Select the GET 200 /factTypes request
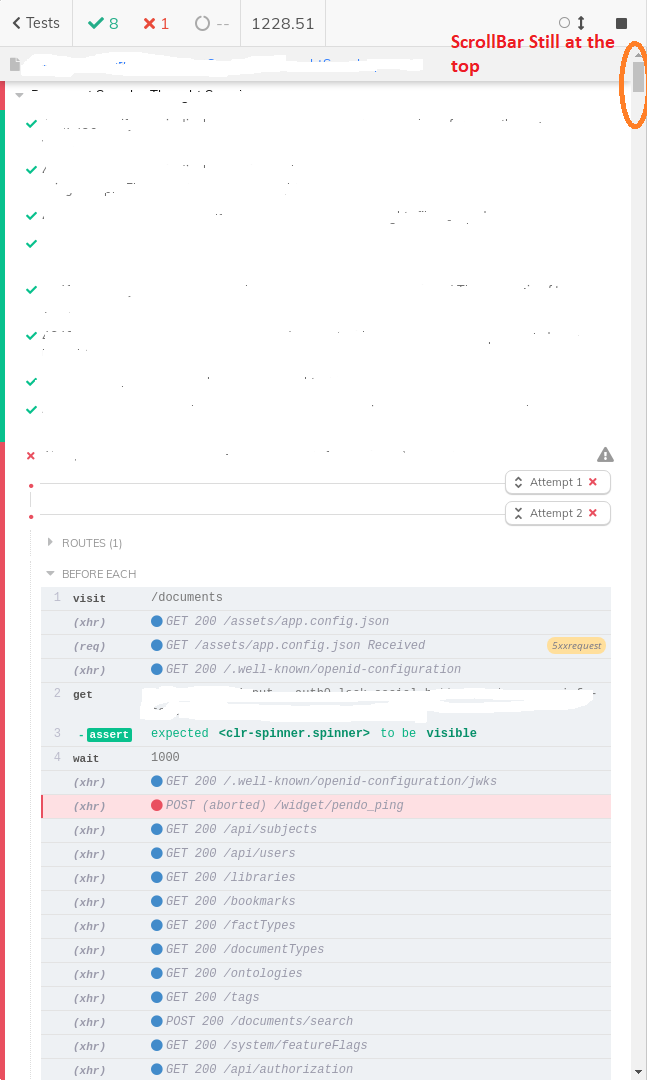 [x=326, y=926]
